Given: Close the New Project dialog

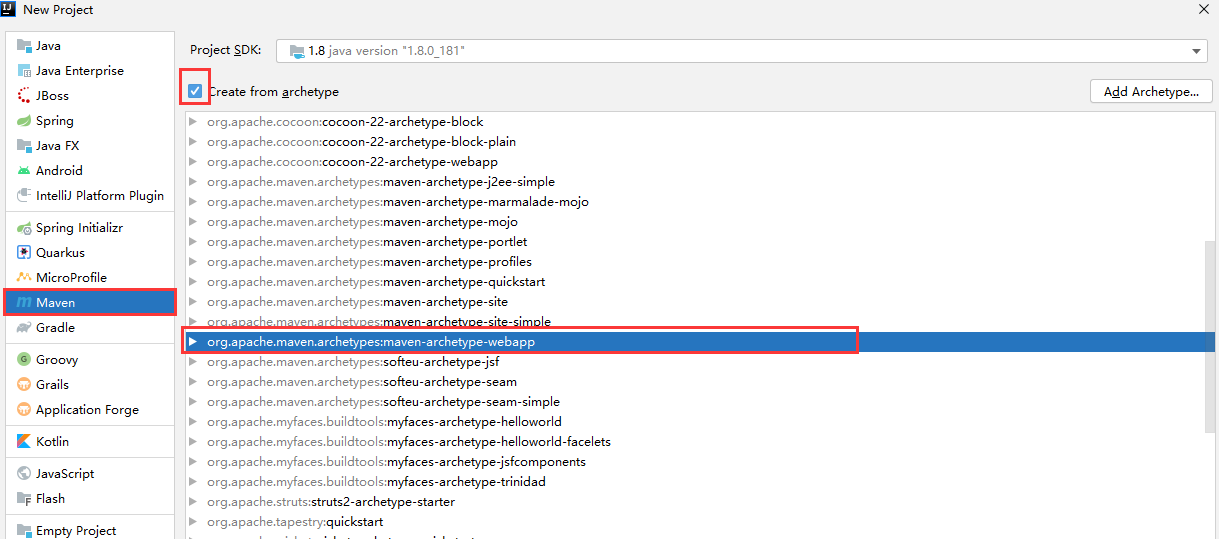Looking at the screenshot, I should click(1203, 9).
